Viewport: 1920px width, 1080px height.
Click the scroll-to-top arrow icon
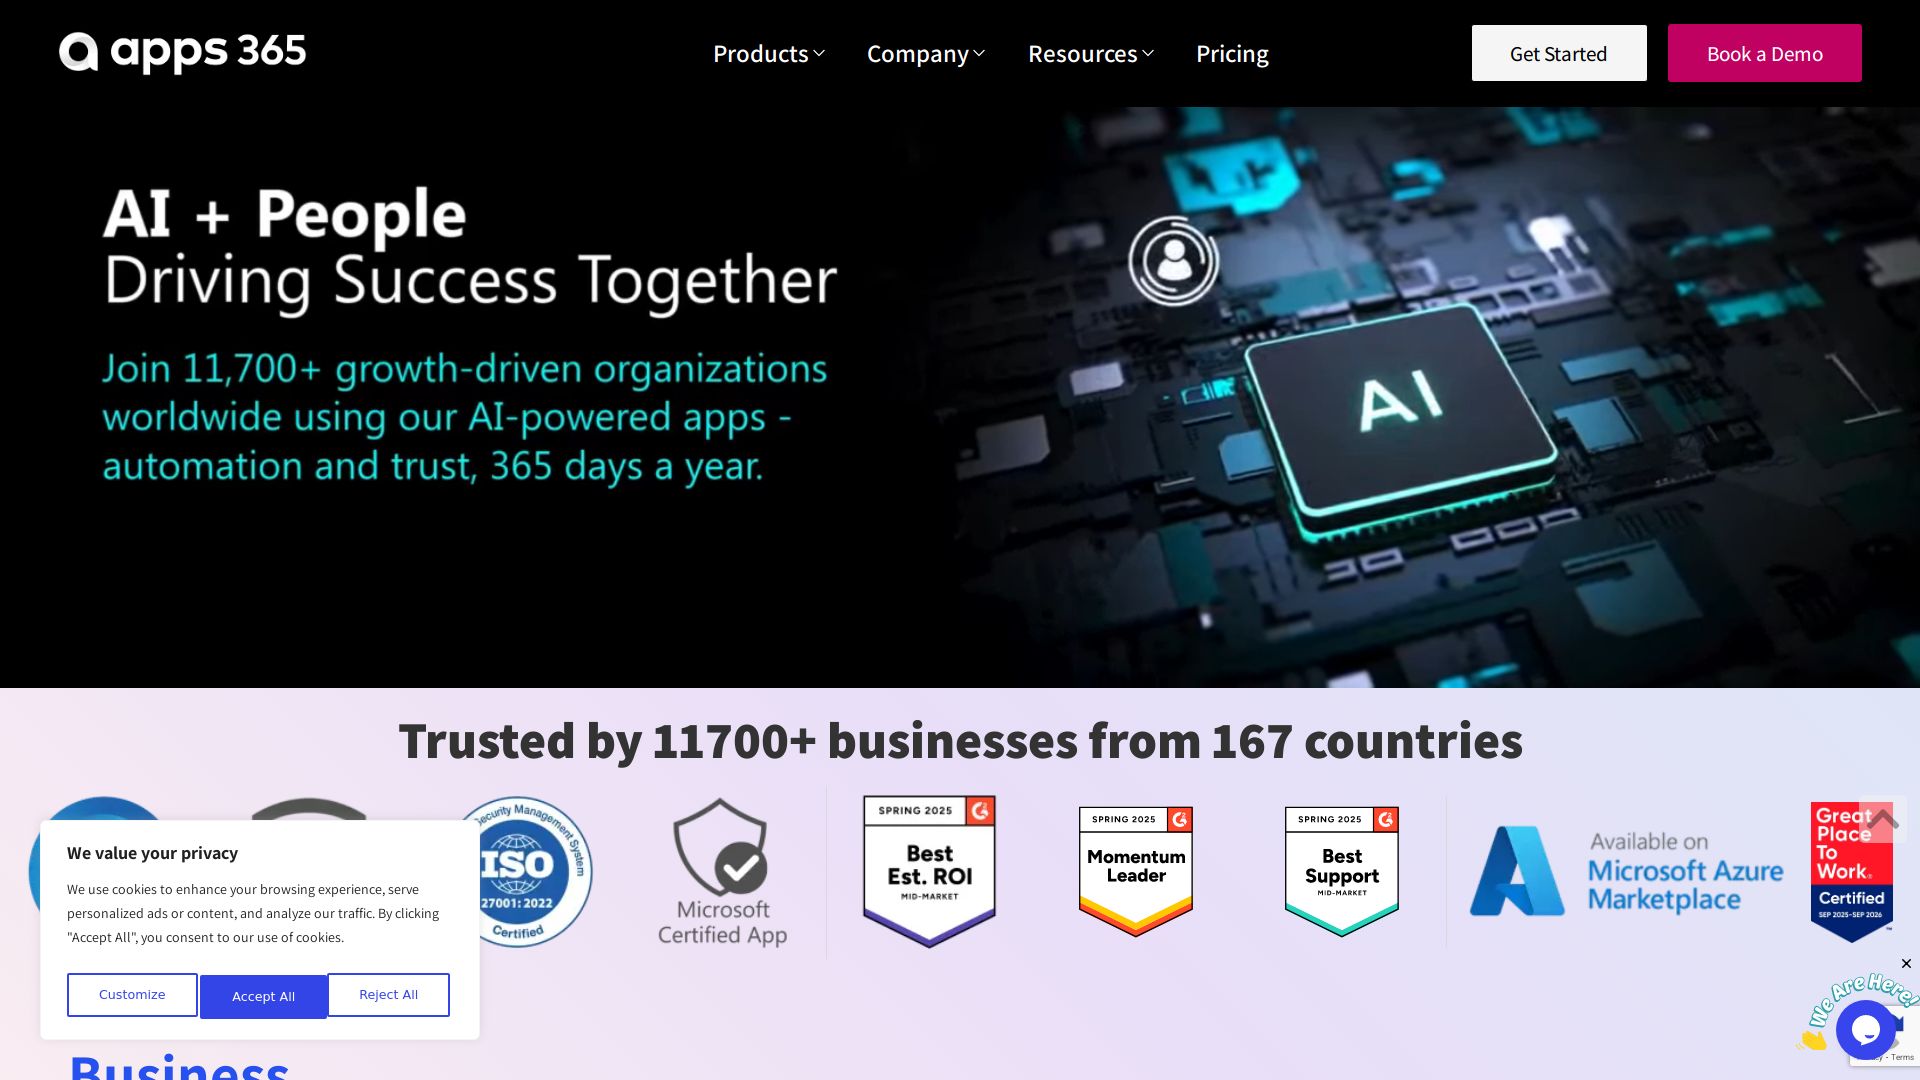(1882, 819)
